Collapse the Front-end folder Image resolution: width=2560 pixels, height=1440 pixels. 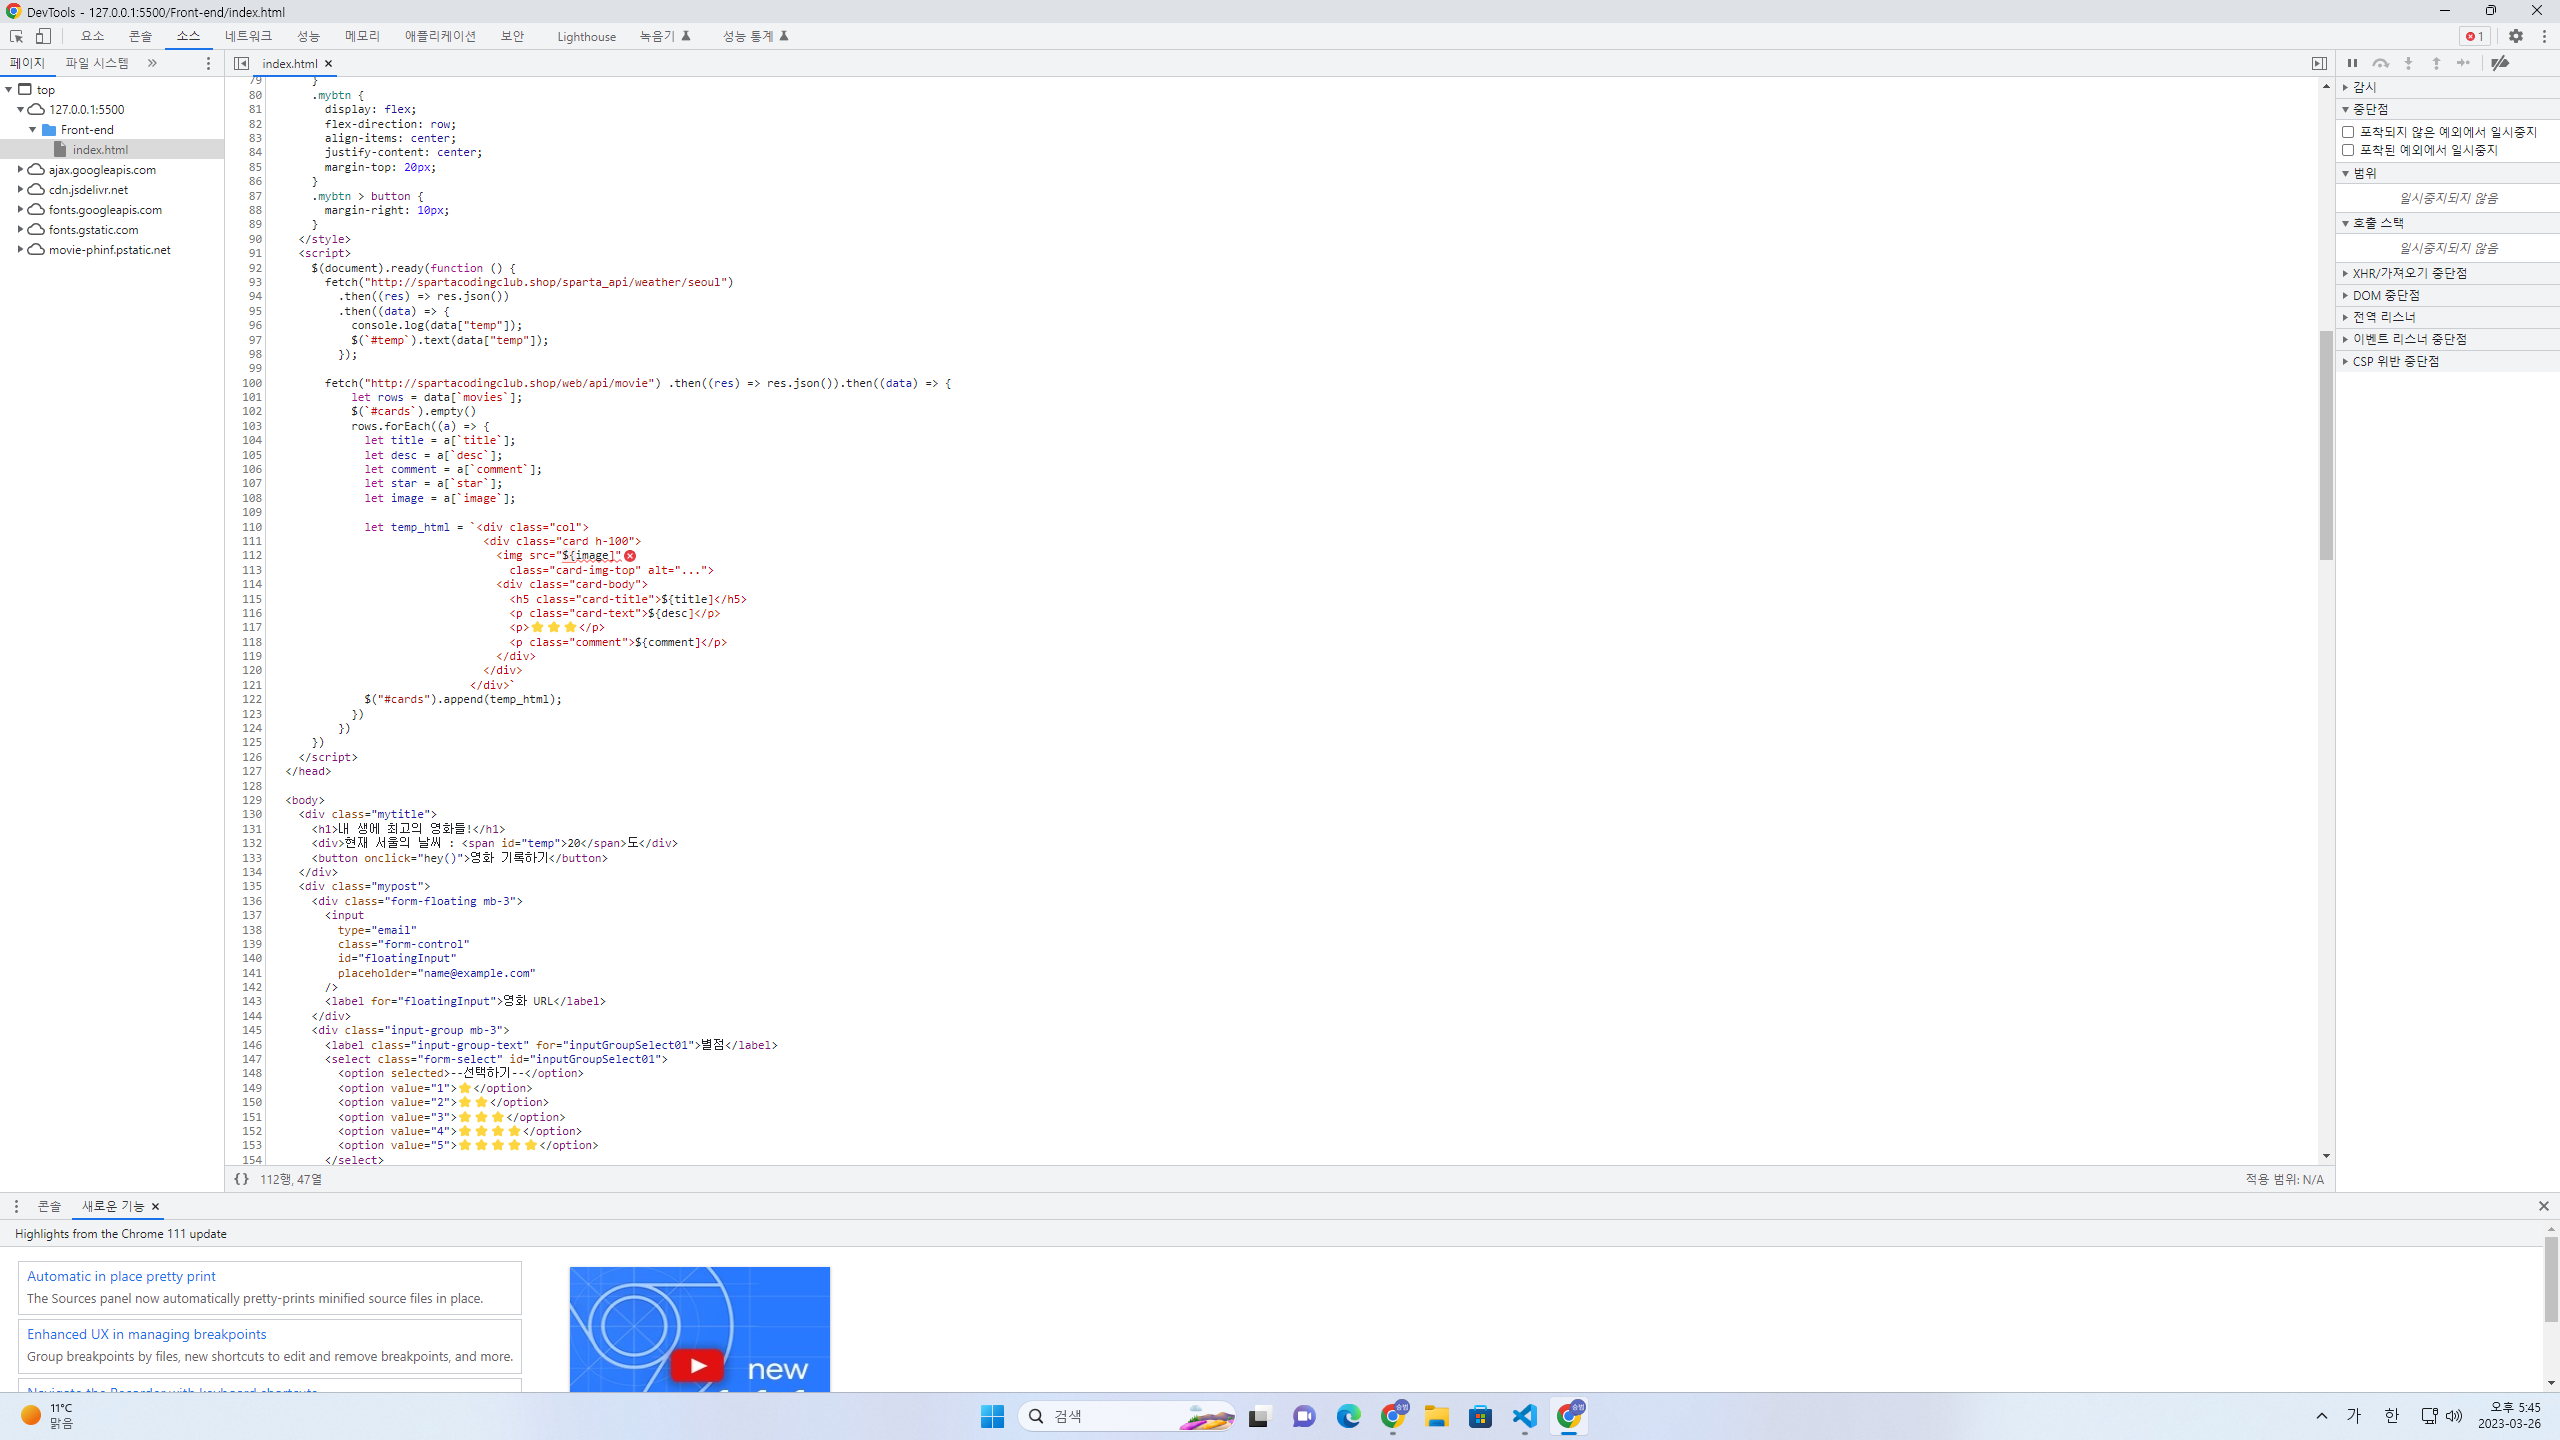[x=33, y=130]
